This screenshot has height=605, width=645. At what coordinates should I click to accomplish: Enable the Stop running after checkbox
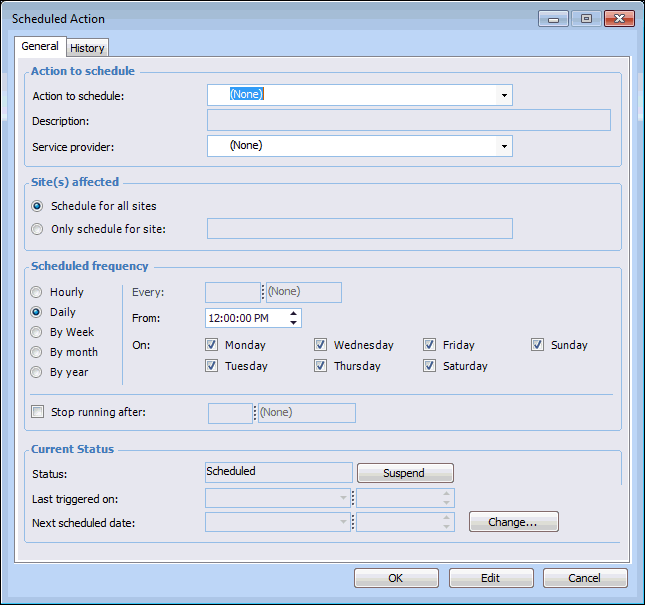(x=38, y=412)
